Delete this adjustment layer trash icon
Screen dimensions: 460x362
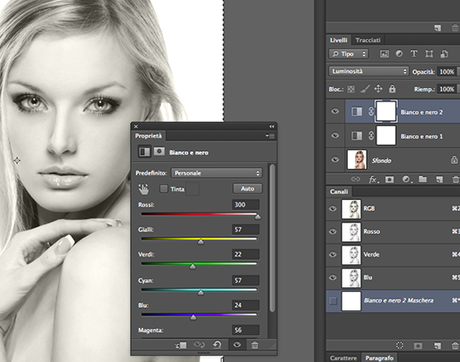[255, 345]
